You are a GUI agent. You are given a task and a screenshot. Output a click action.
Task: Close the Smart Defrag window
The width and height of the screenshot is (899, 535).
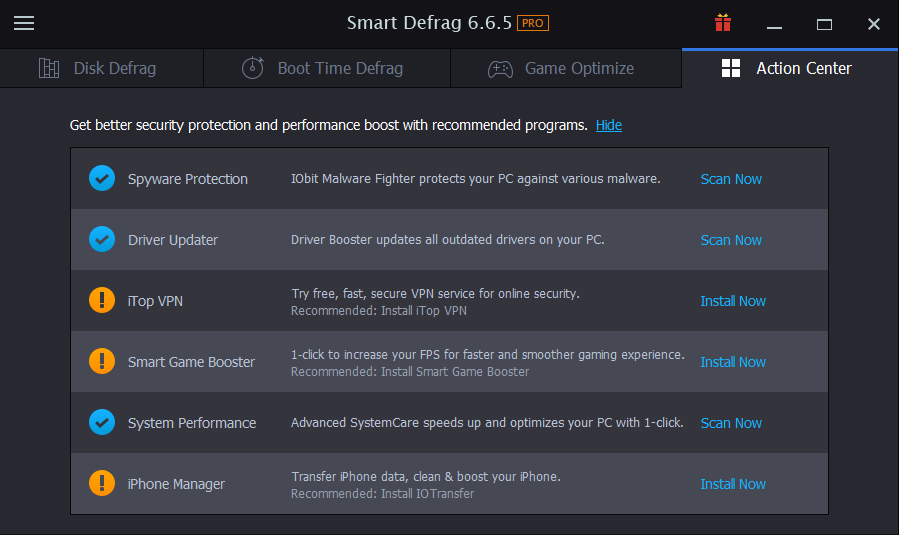pyautogui.click(x=873, y=24)
